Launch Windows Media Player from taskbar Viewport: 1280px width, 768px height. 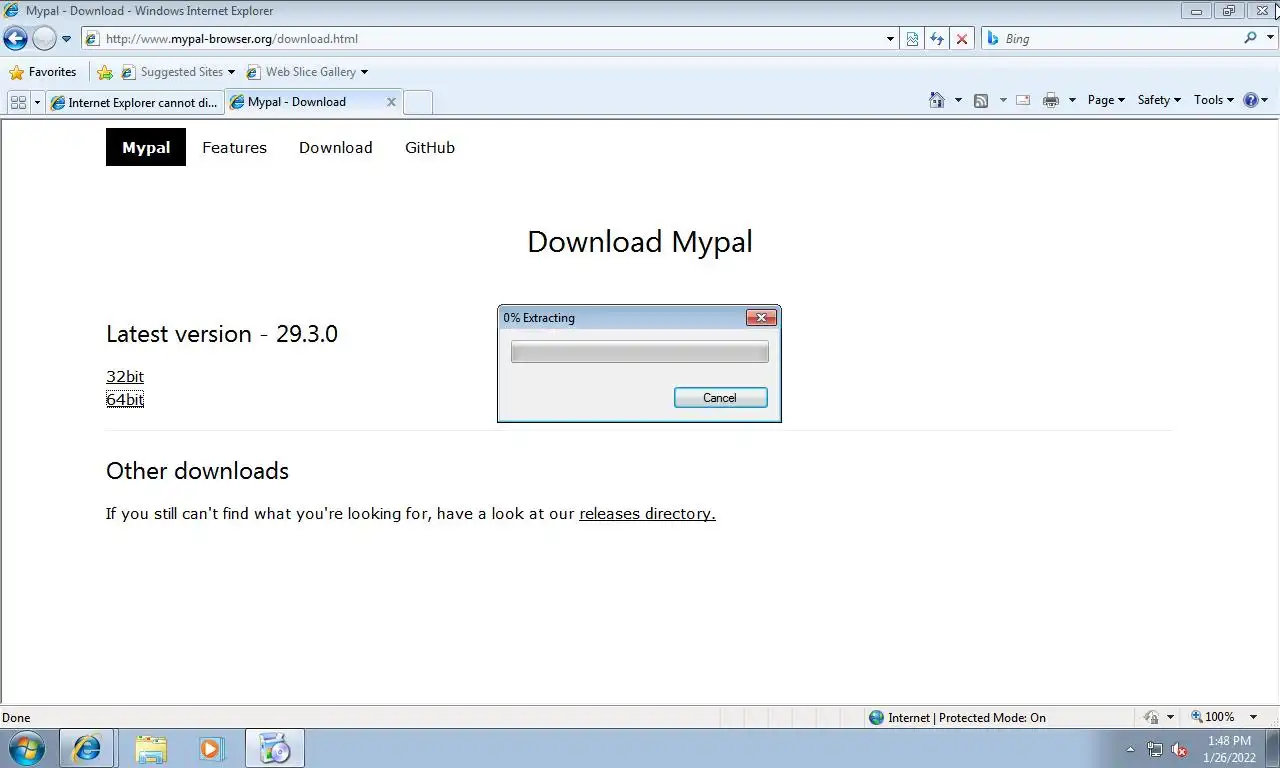coord(211,748)
